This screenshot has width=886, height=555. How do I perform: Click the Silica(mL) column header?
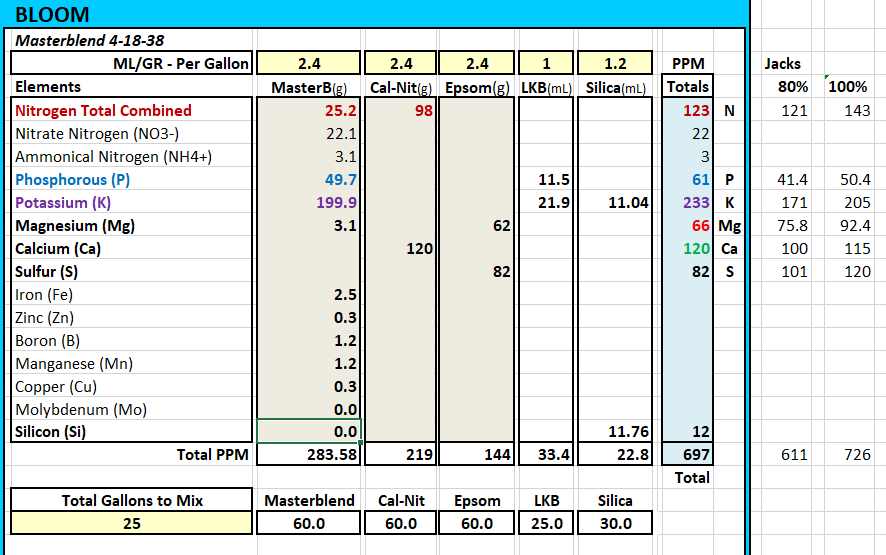pyautogui.click(x=615, y=88)
